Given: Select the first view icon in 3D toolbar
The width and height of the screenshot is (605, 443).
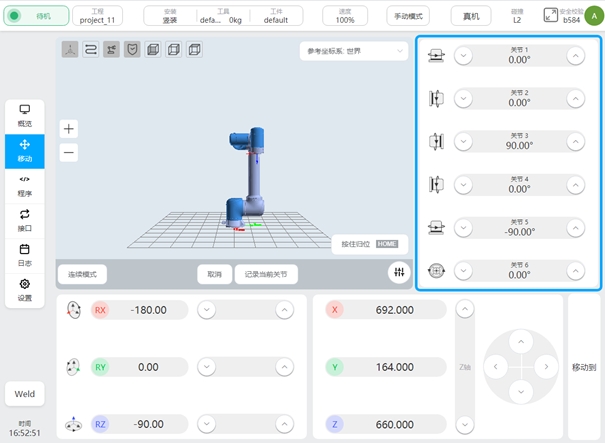Looking at the screenshot, I should pos(70,49).
